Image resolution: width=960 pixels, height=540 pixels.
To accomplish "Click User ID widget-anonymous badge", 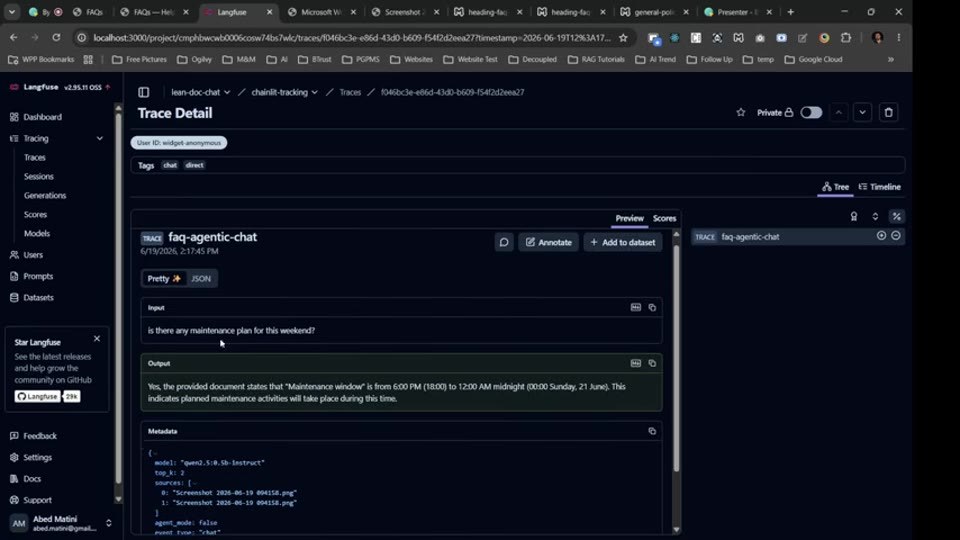I will click(x=179, y=143).
